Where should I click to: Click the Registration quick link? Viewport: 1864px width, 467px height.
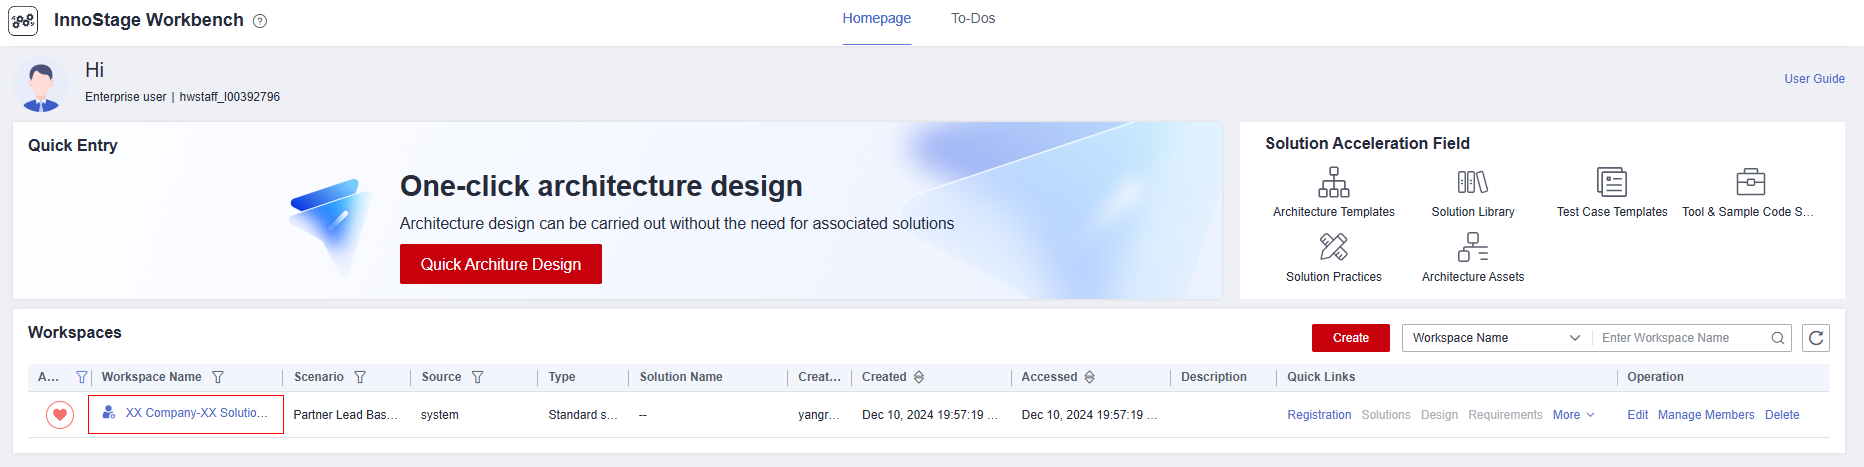point(1319,415)
